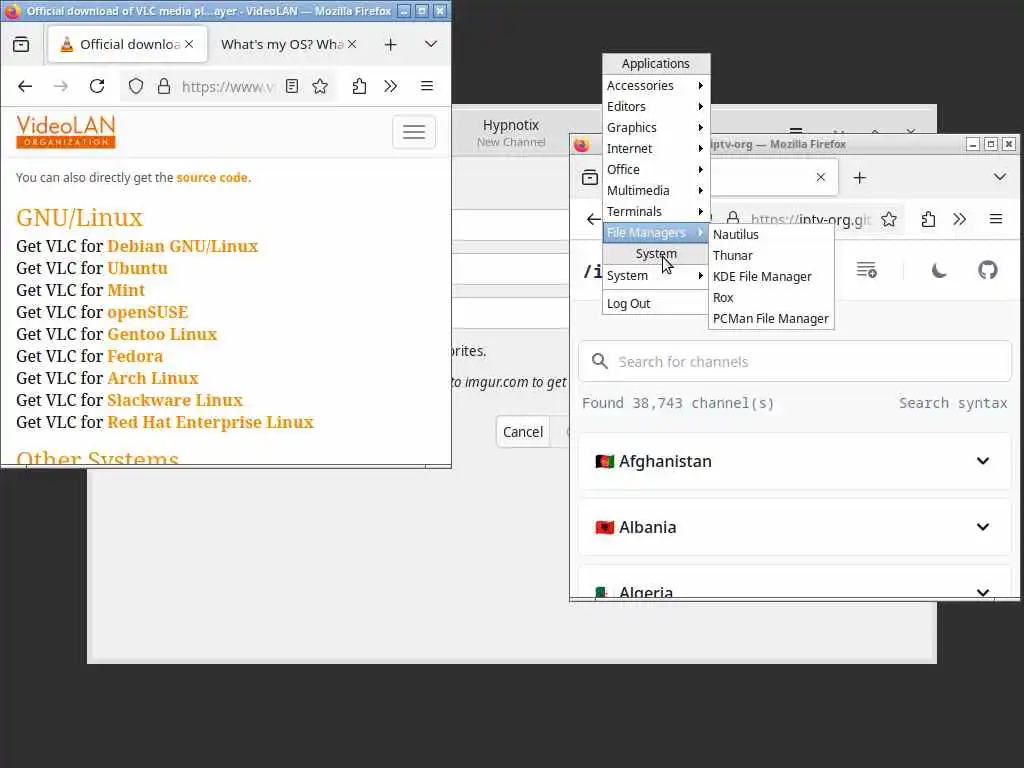Viewport: 1024px width, 768px height.
Task: Open the Graphics submenu
Action: [656, 127]
